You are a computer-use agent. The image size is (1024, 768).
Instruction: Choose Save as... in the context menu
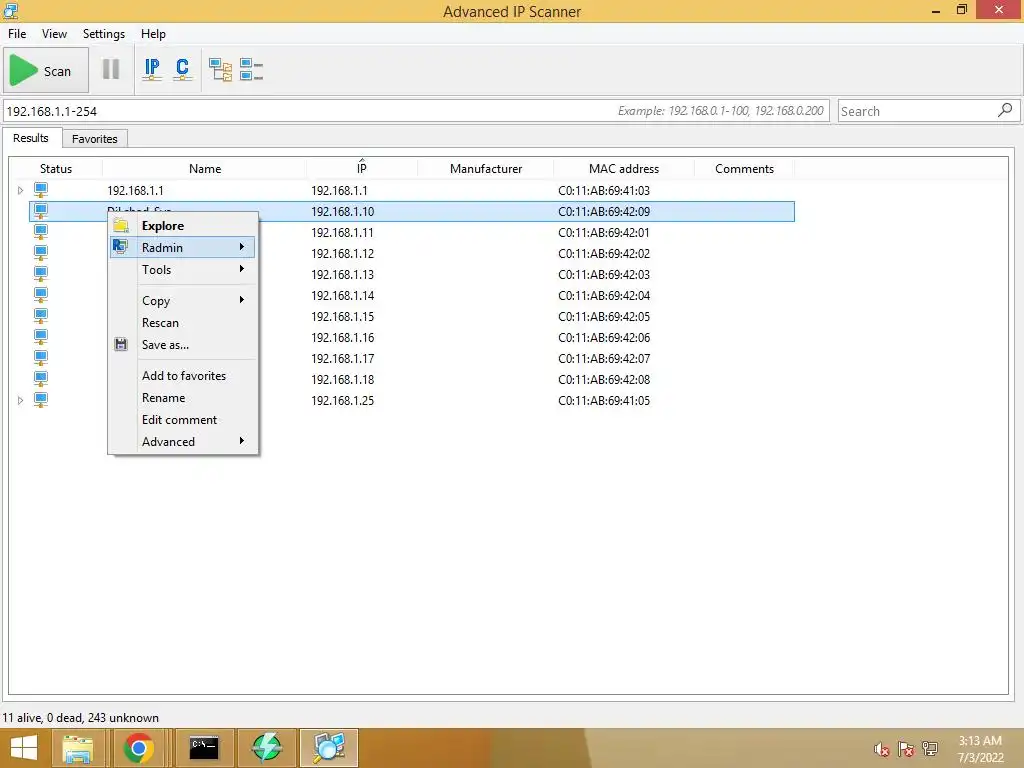coord(182,345)
